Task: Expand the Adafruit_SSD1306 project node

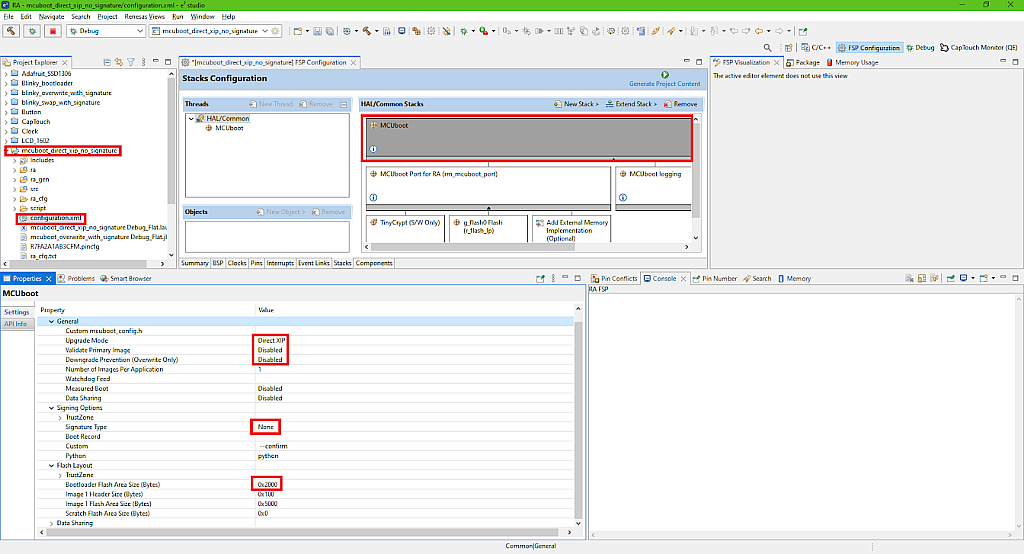Action: [6, 74]
